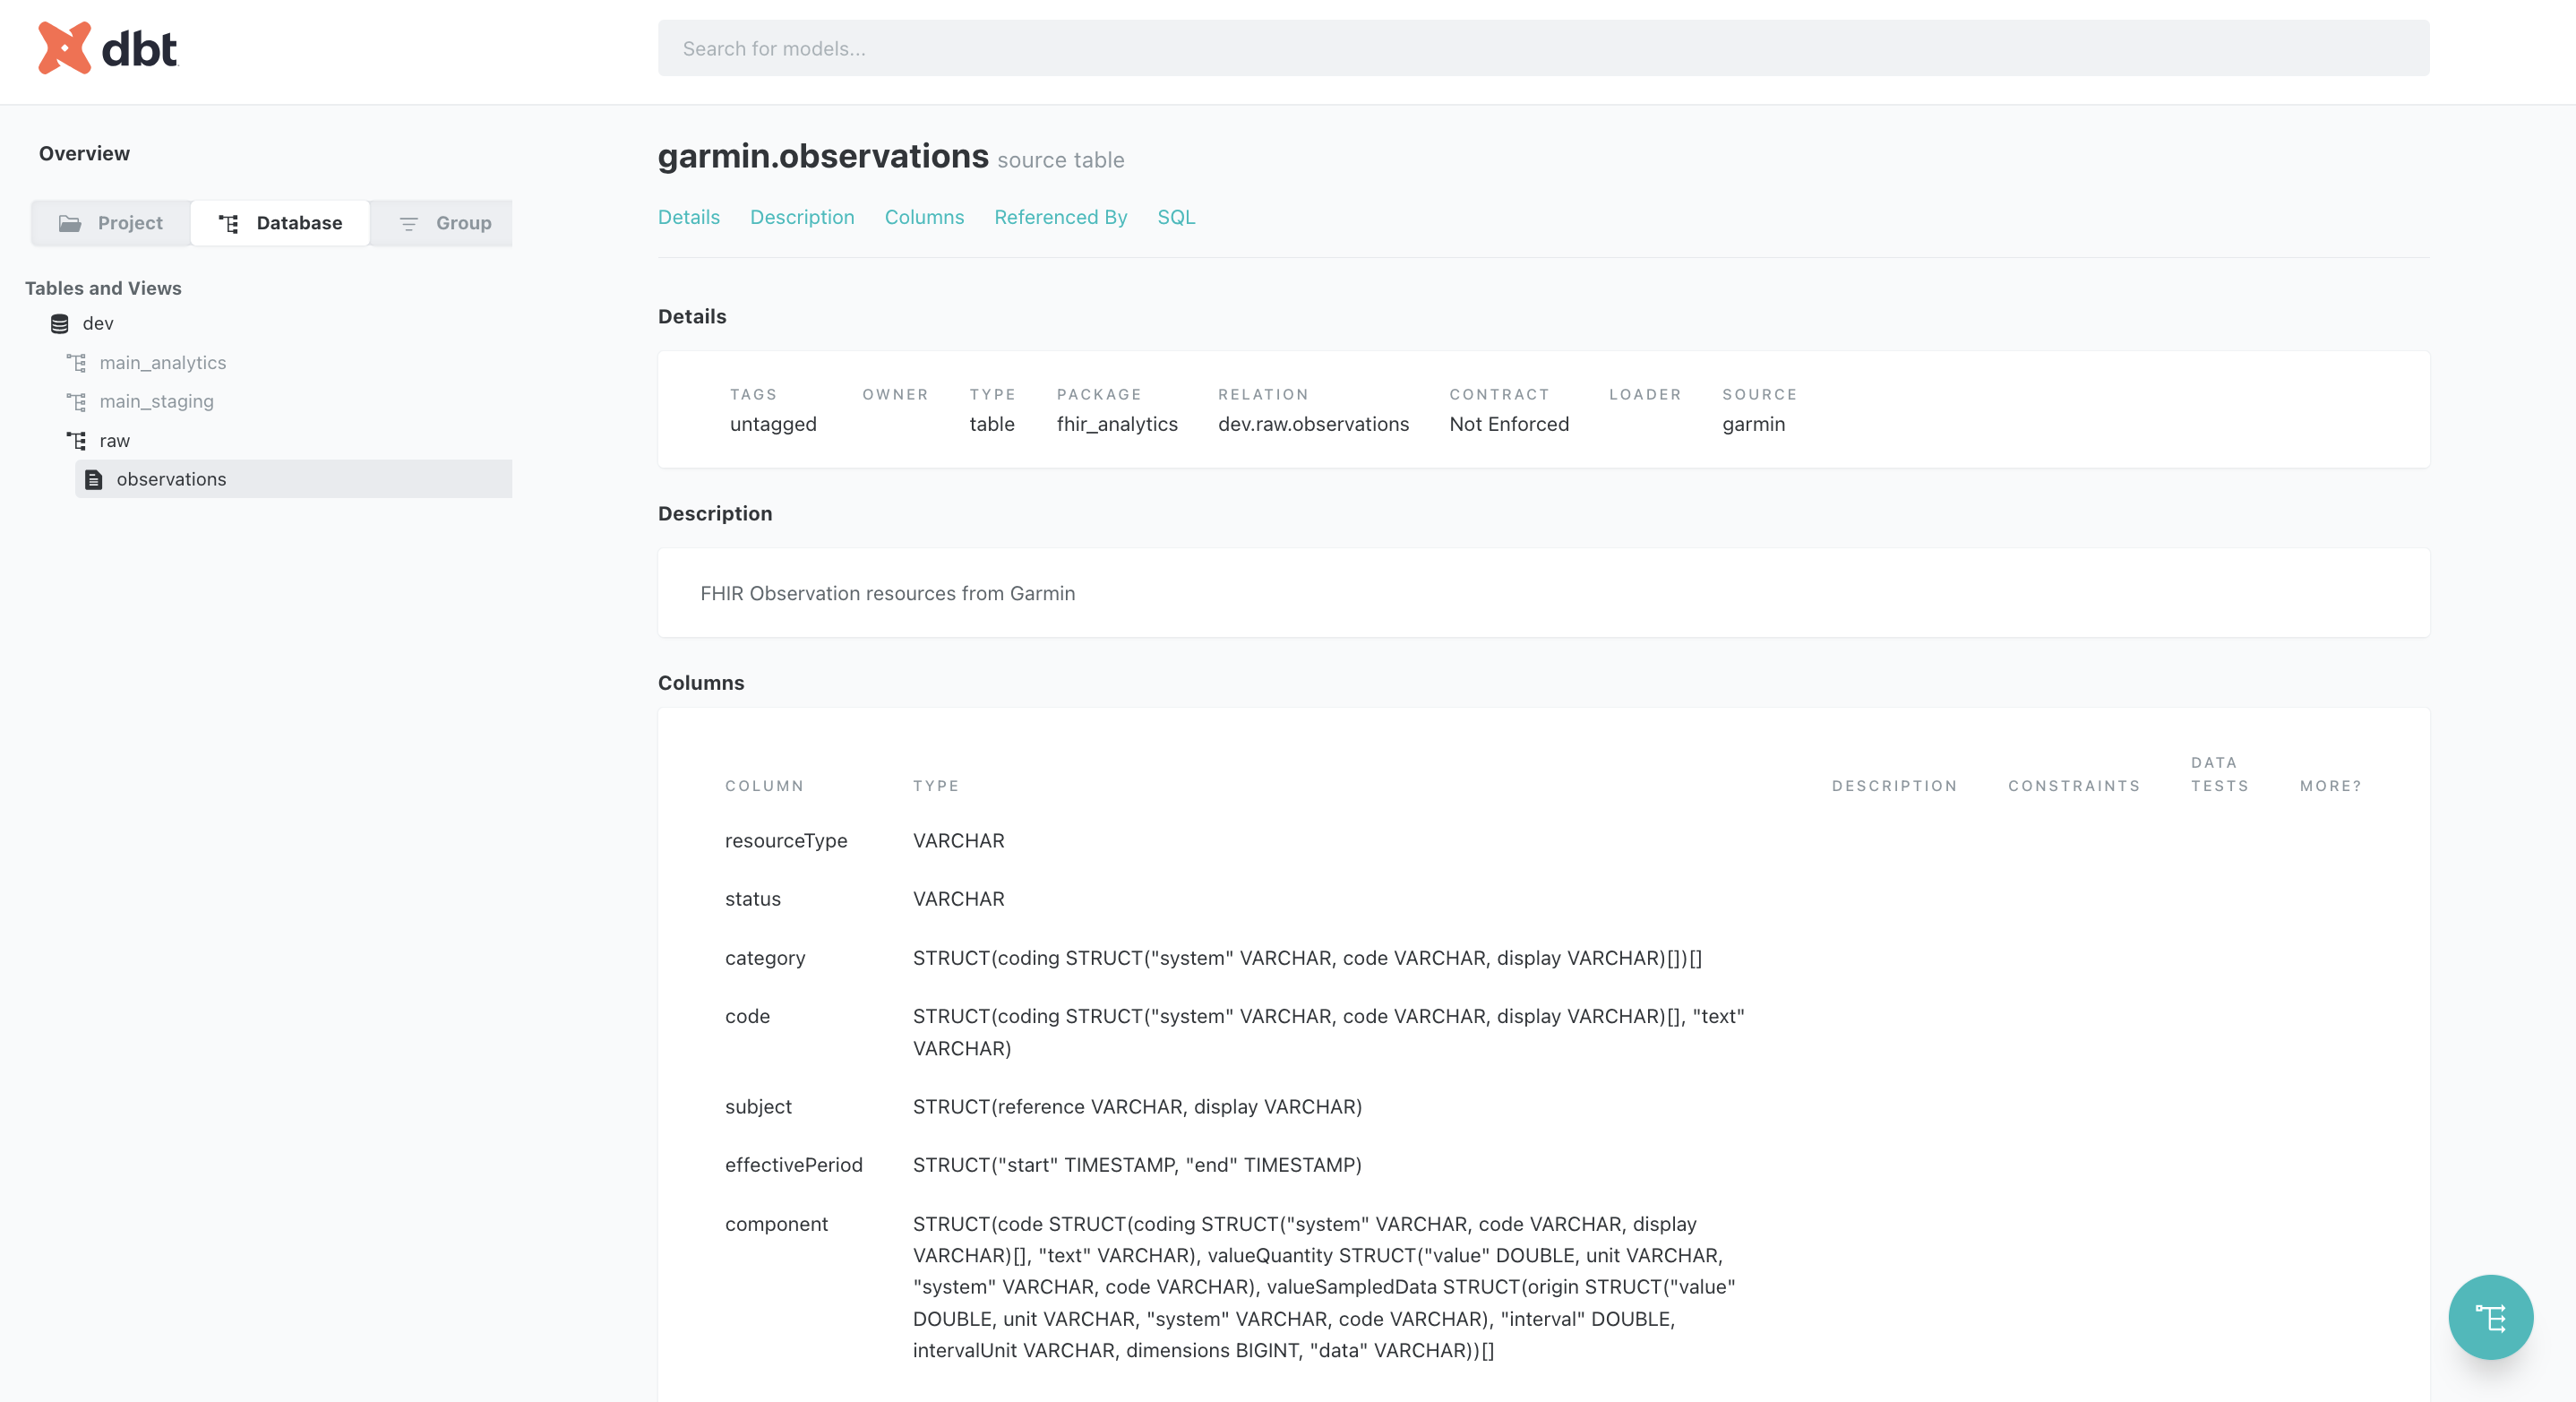Collapse the dev database node

[x=98, y=324]
